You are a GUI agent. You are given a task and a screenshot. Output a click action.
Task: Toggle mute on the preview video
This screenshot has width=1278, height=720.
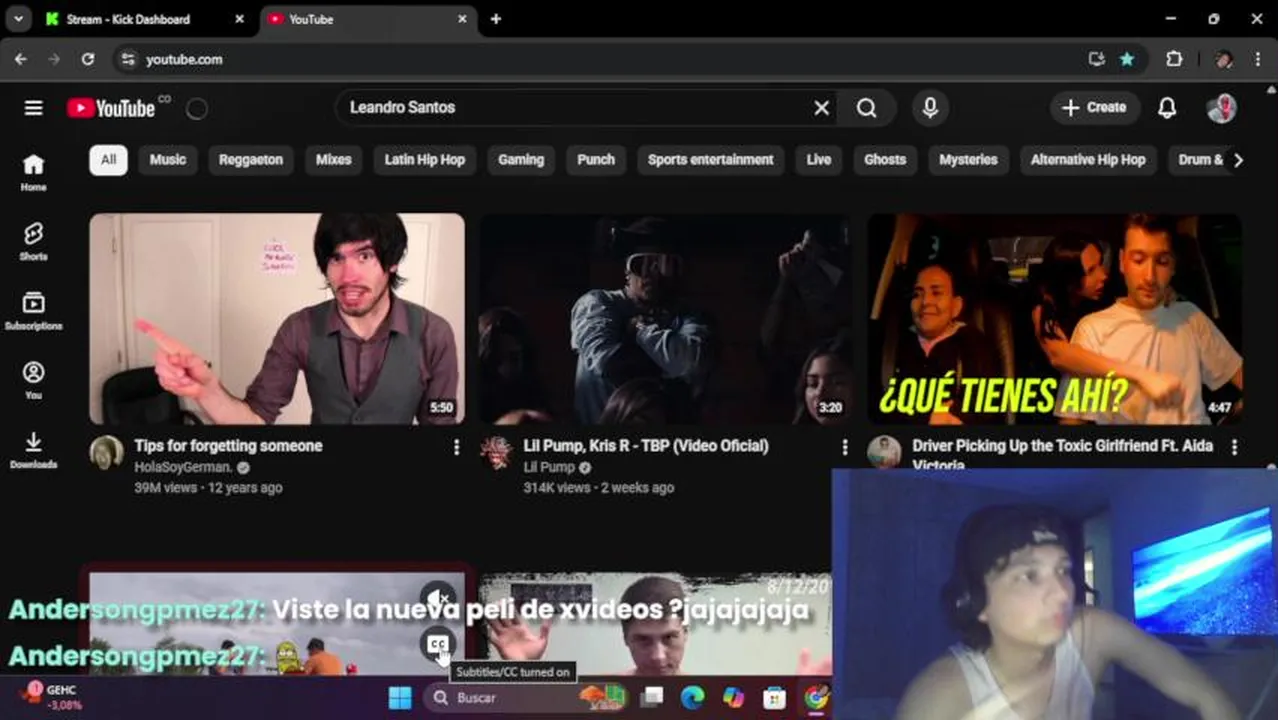[438, 598]
